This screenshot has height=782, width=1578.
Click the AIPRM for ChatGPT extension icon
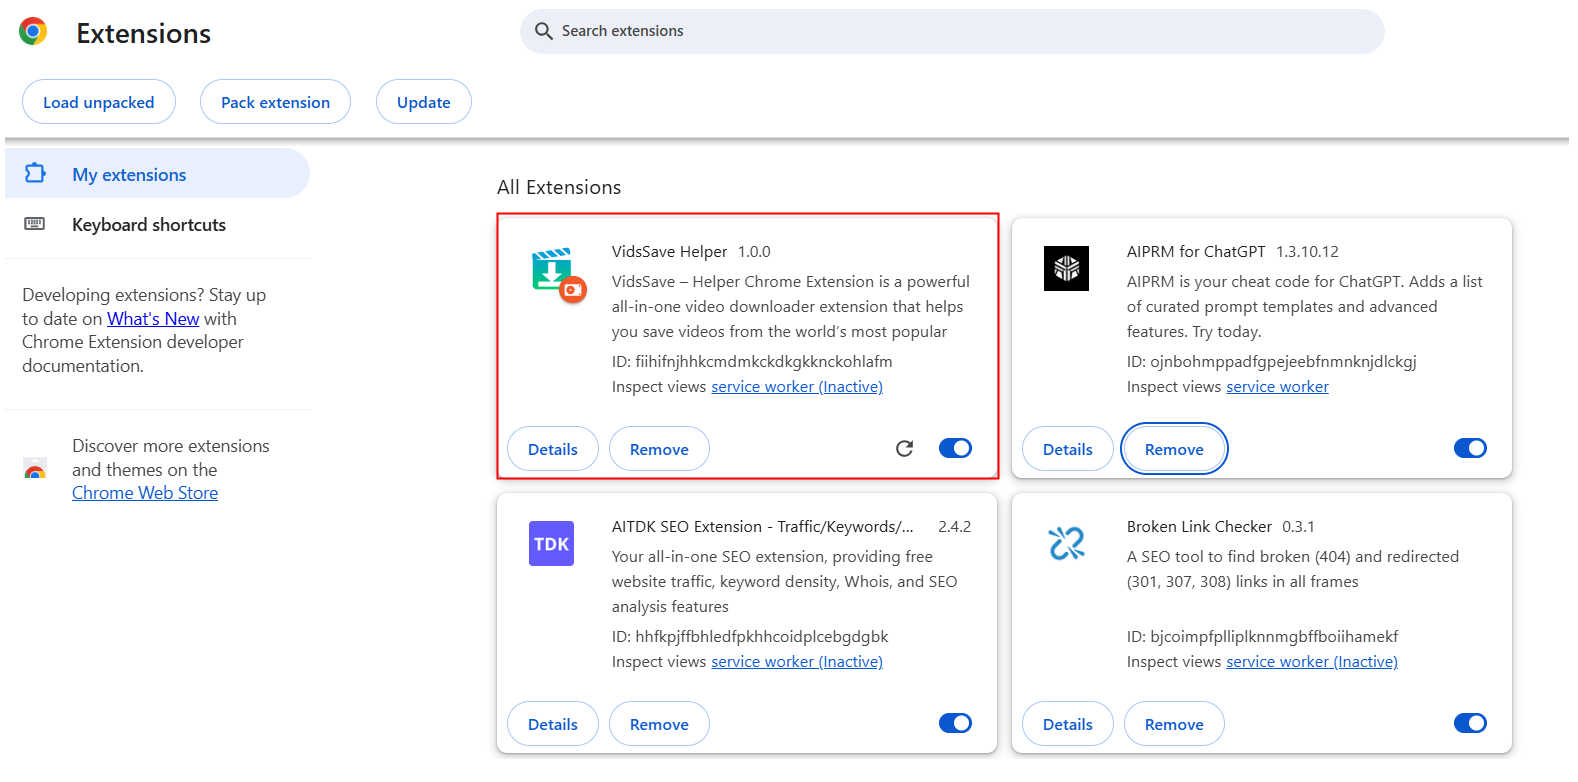click(1066, 268)
